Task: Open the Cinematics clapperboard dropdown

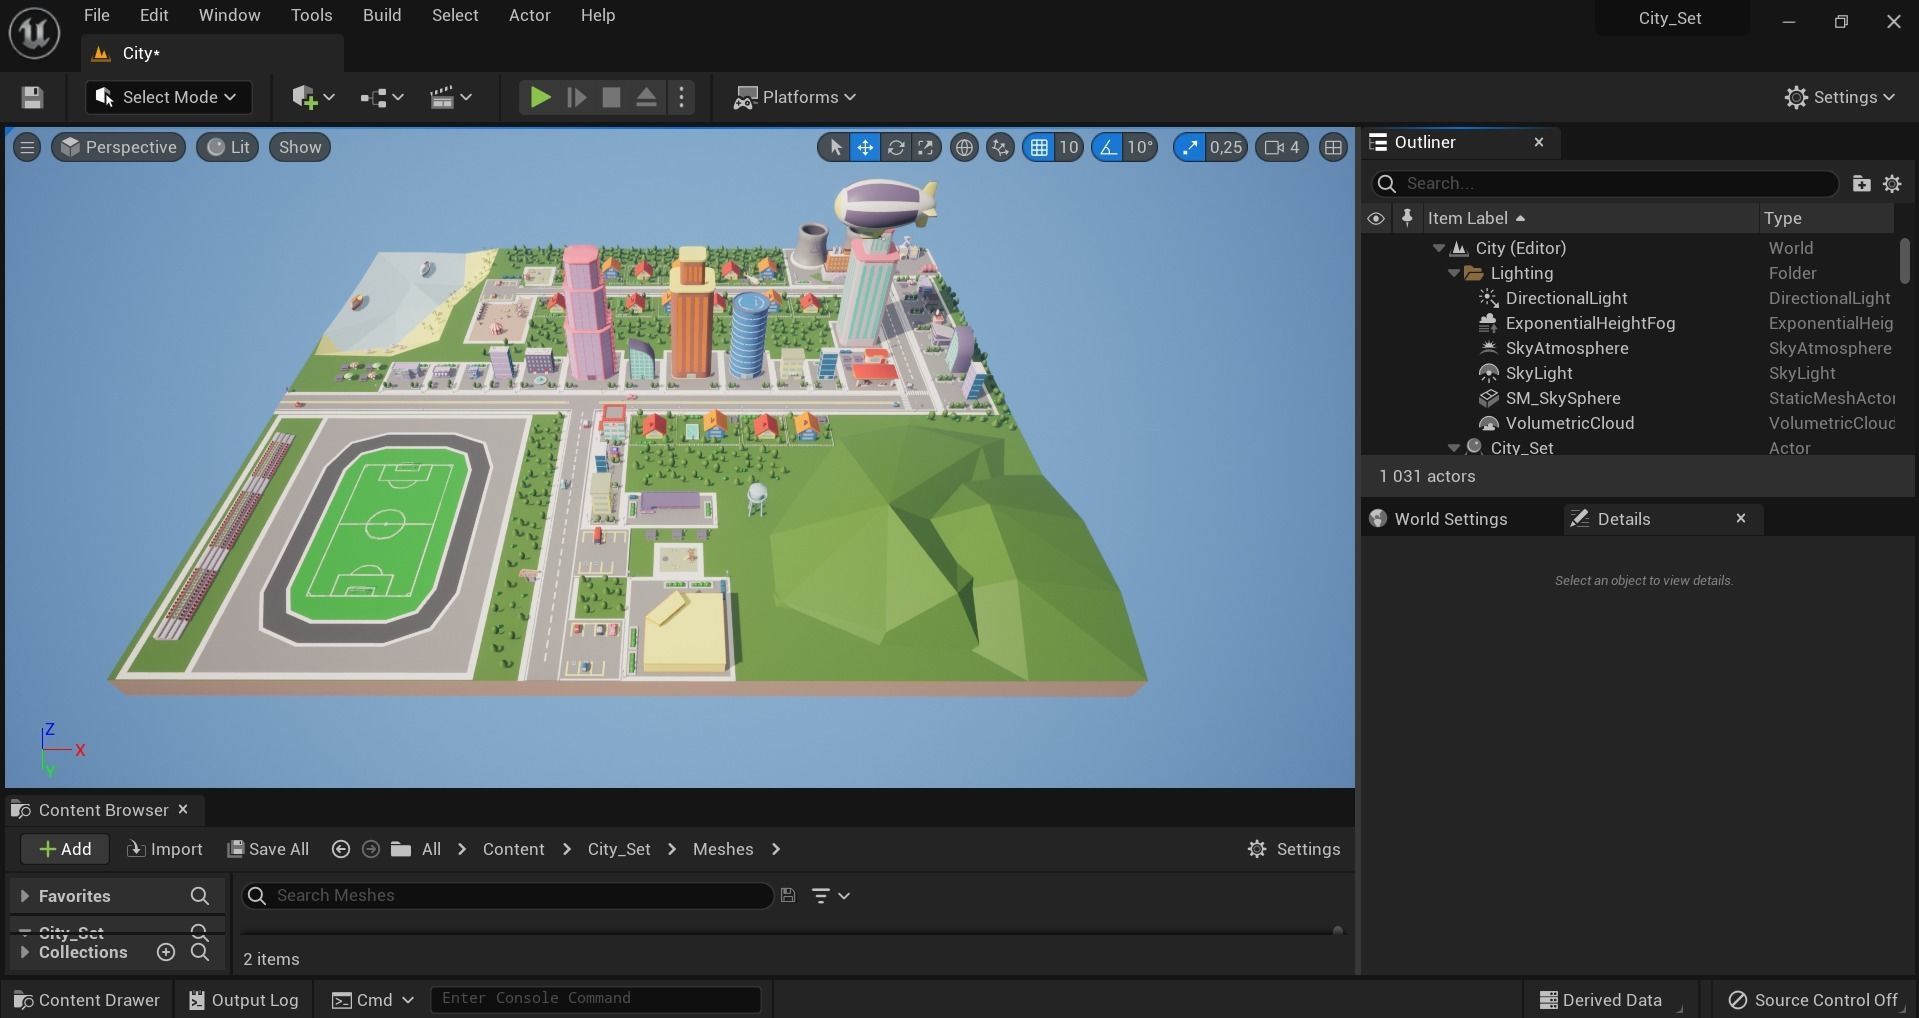Action: [450, 97]
